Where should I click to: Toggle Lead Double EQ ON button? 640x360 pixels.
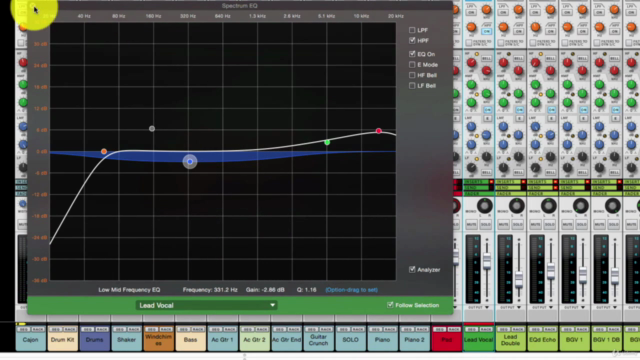coord(520,110)
